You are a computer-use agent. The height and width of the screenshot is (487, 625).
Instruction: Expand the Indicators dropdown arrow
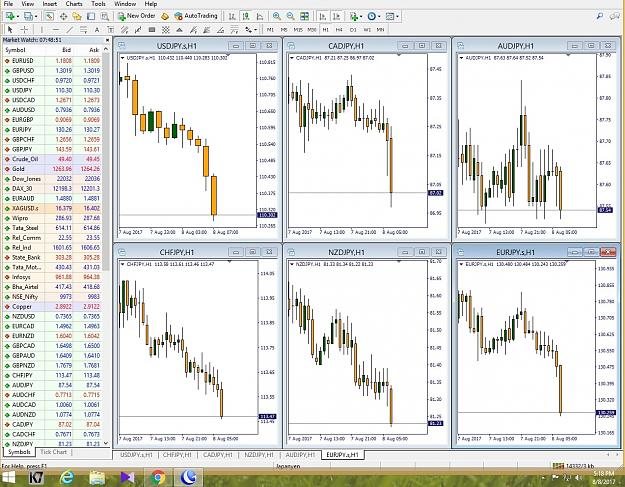pyautogui.click(x=361, y=17)
